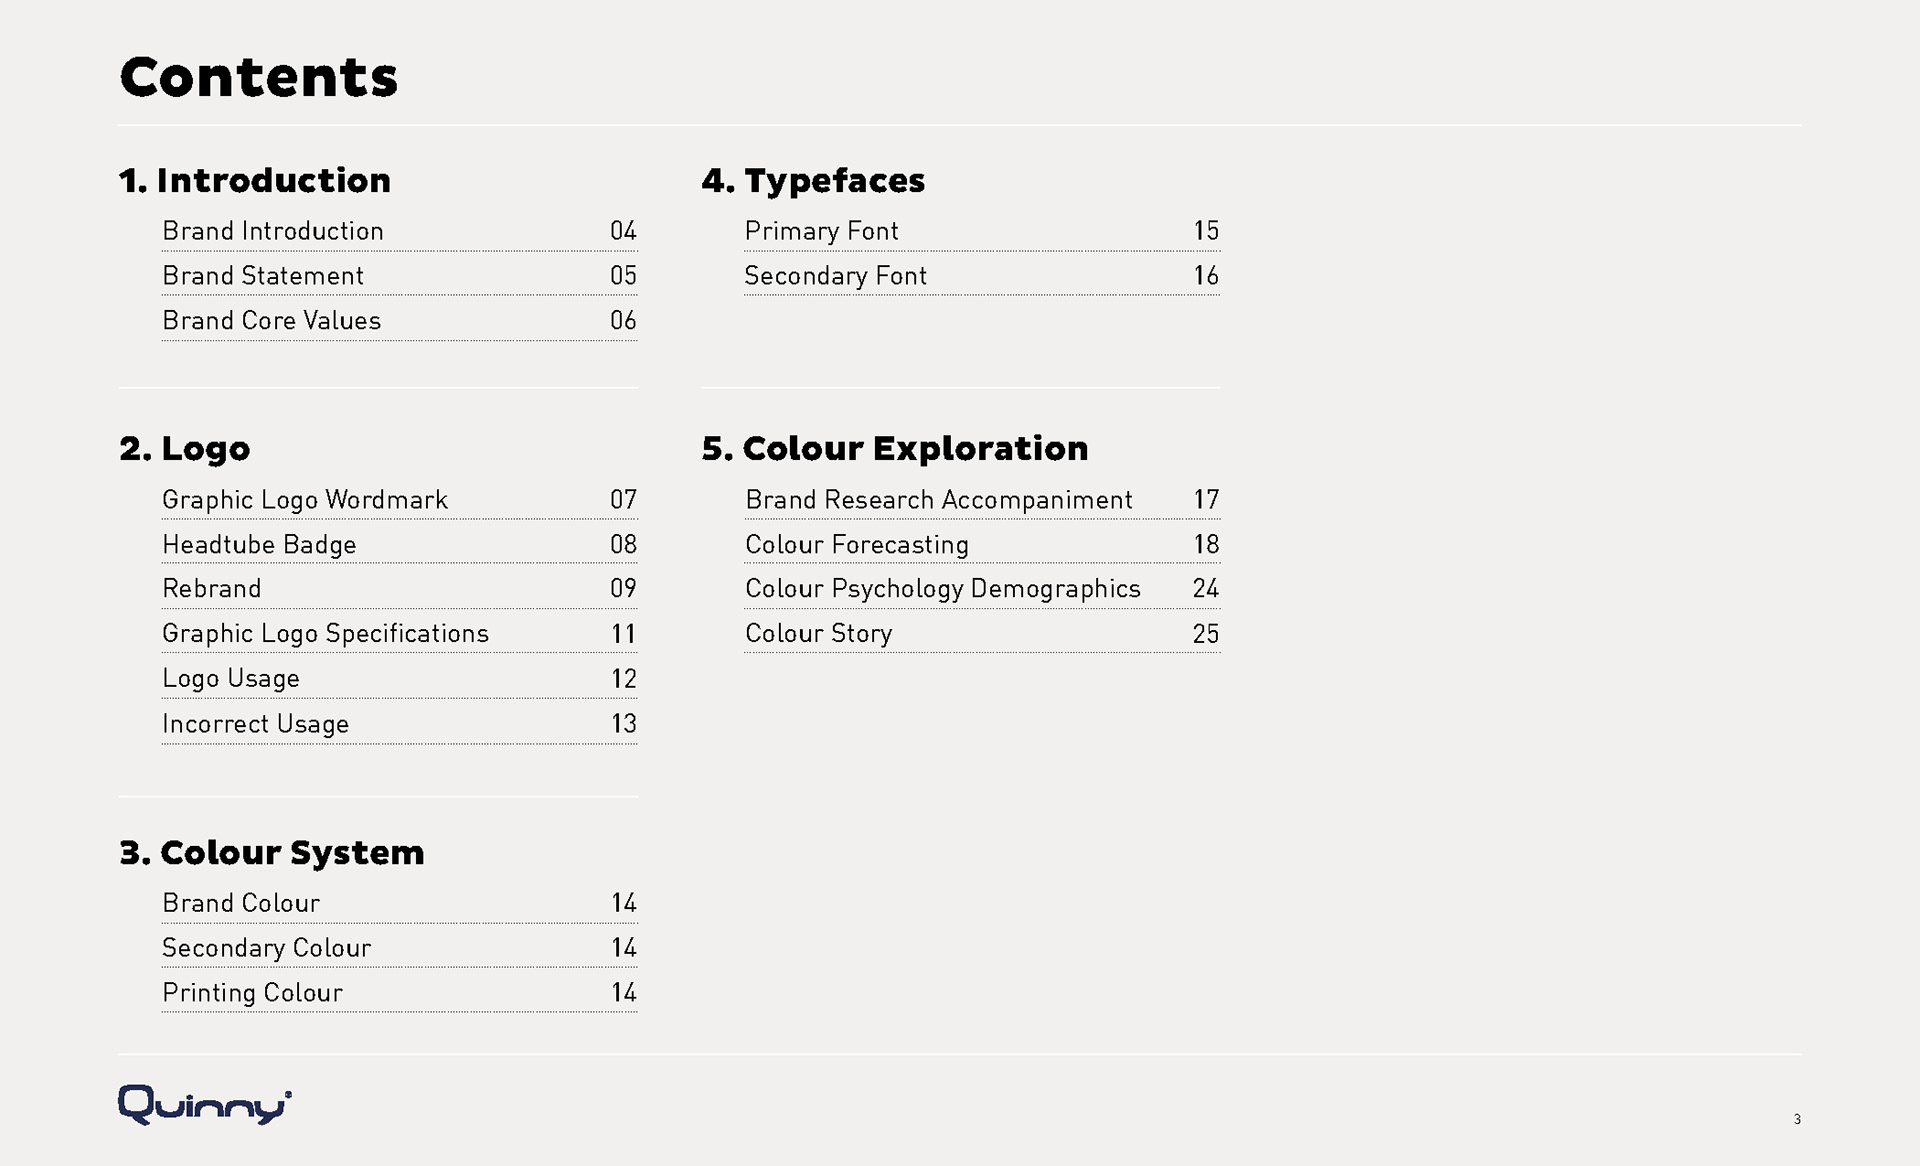Image resolution: width=1920 pixels, height=1166 pixels.
Task: Go to Brand Research Accompaniment entry
Action: [x=939, y=500]
